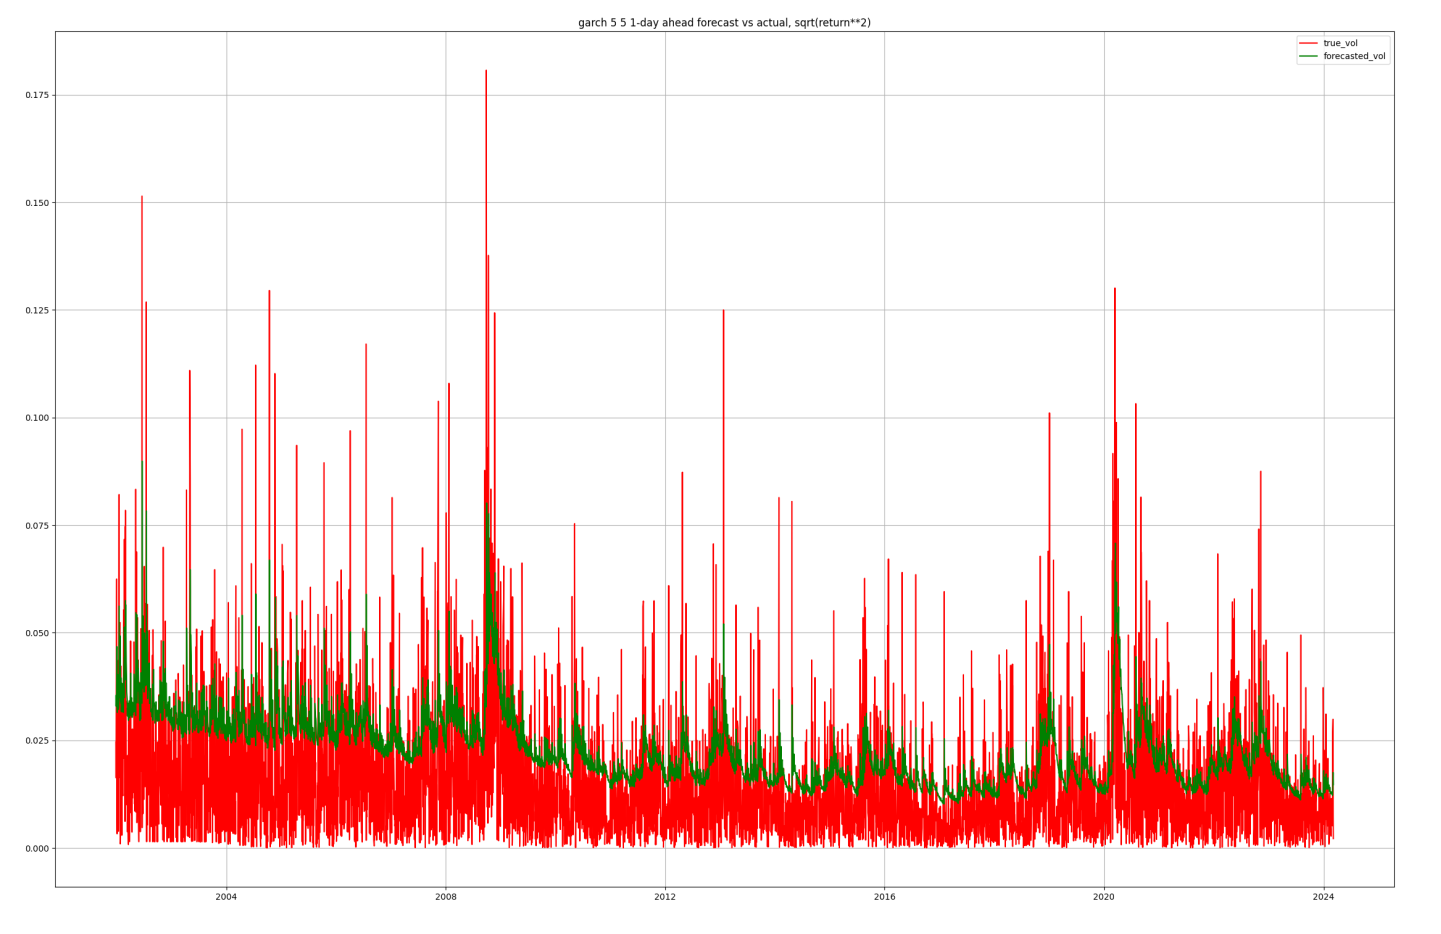The height and width of the screenshot is (934, 1441).
Task: Click the true_vol legend label
Action: coord(1340,43)
